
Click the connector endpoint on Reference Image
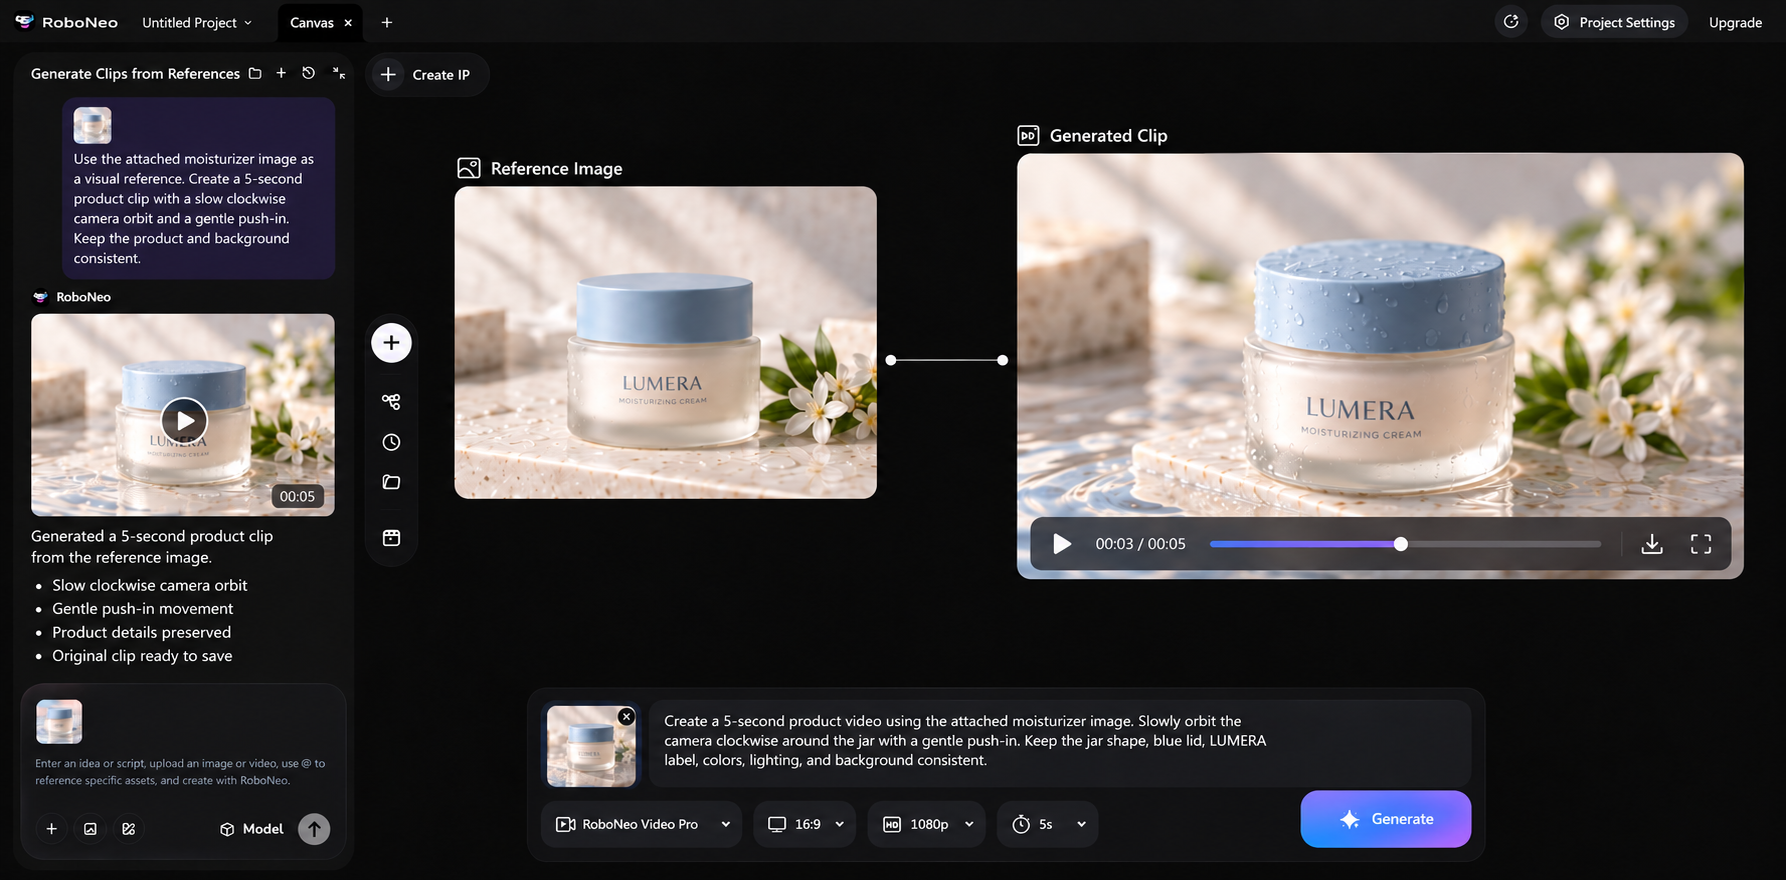(x=890, y=360)
